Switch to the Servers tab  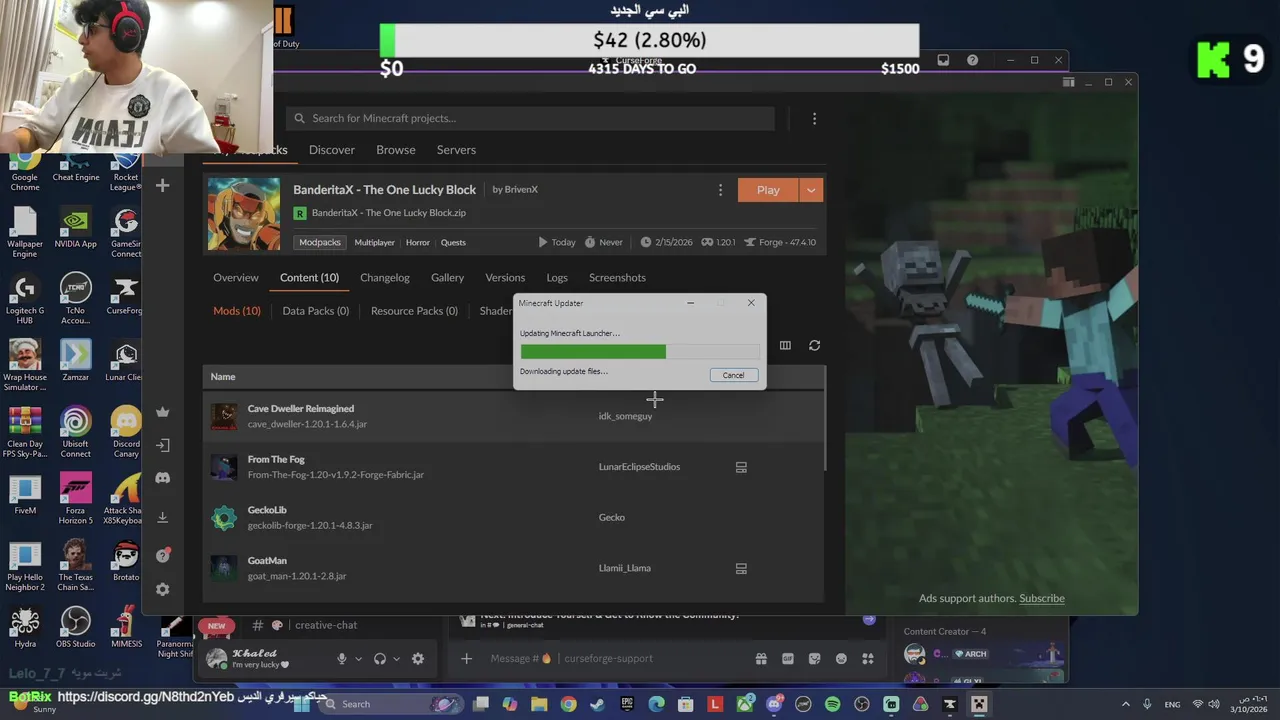(x=456, y=150)
